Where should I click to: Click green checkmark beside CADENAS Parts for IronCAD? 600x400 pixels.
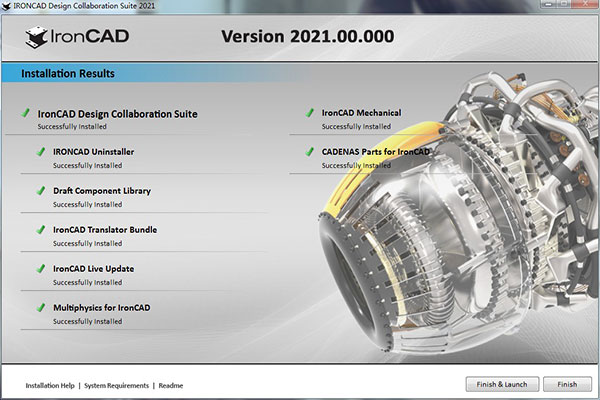[310, 152]
